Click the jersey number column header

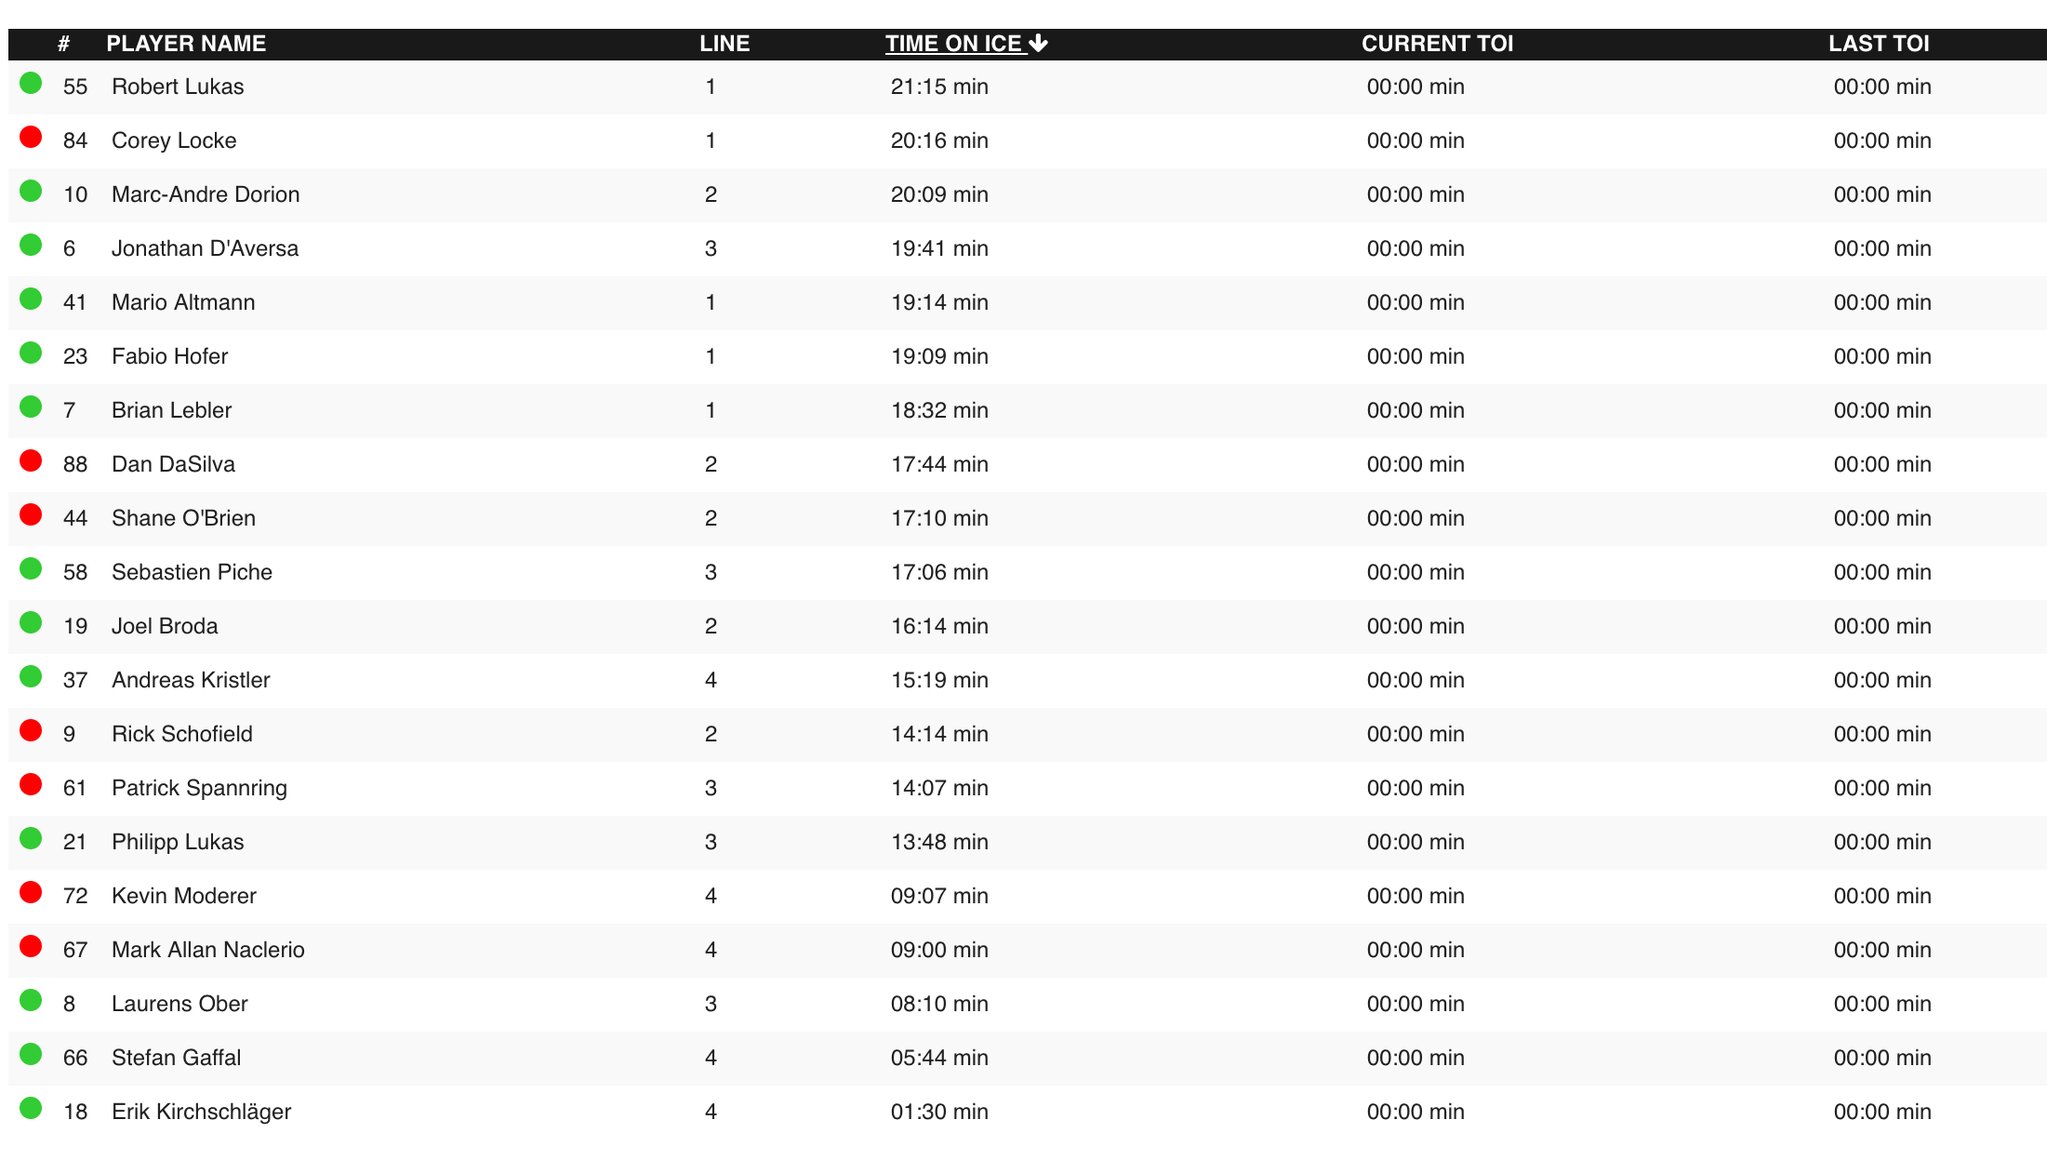click(64, 43)
